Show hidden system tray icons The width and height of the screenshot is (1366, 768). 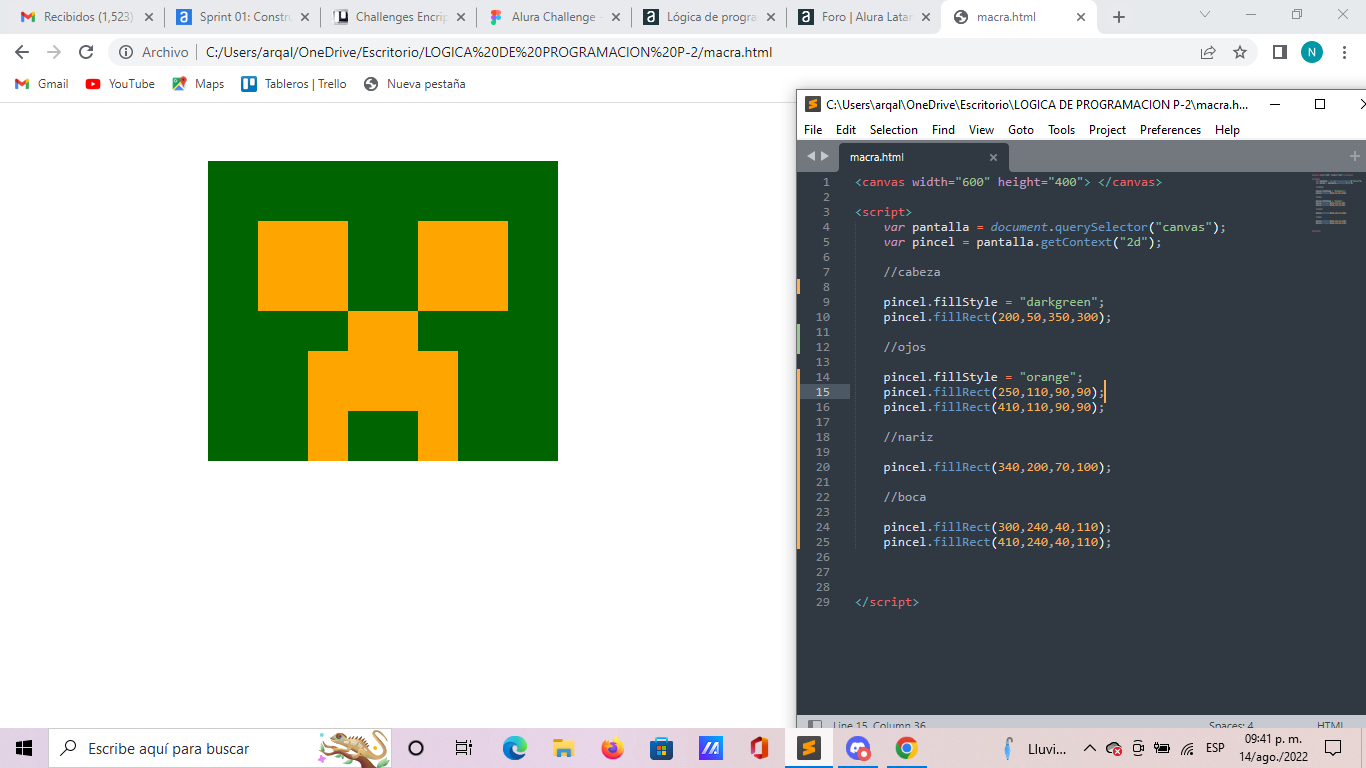pyautogui.click(x=1090, y=748)
